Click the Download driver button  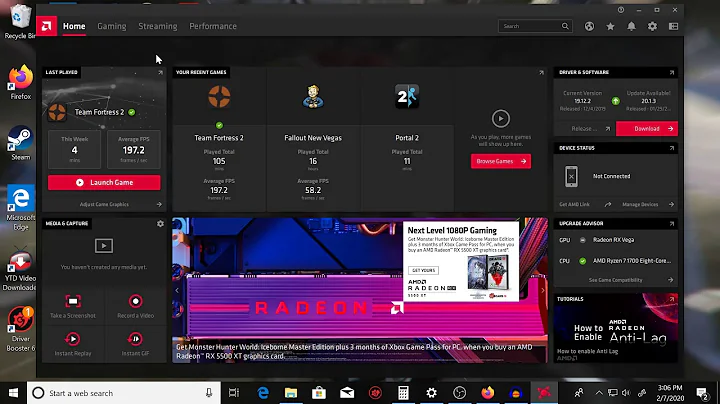[x=647, y=129]
